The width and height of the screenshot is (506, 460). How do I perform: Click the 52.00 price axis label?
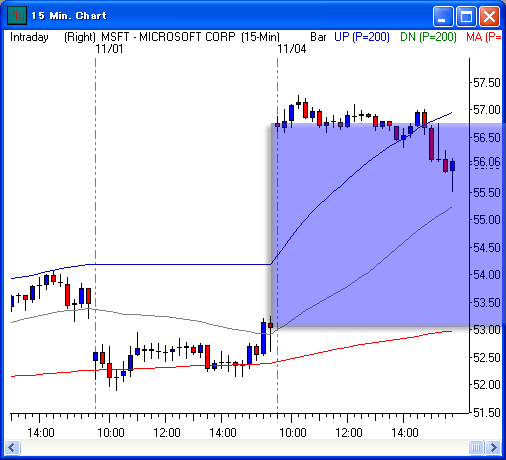(x=487, y=385)
